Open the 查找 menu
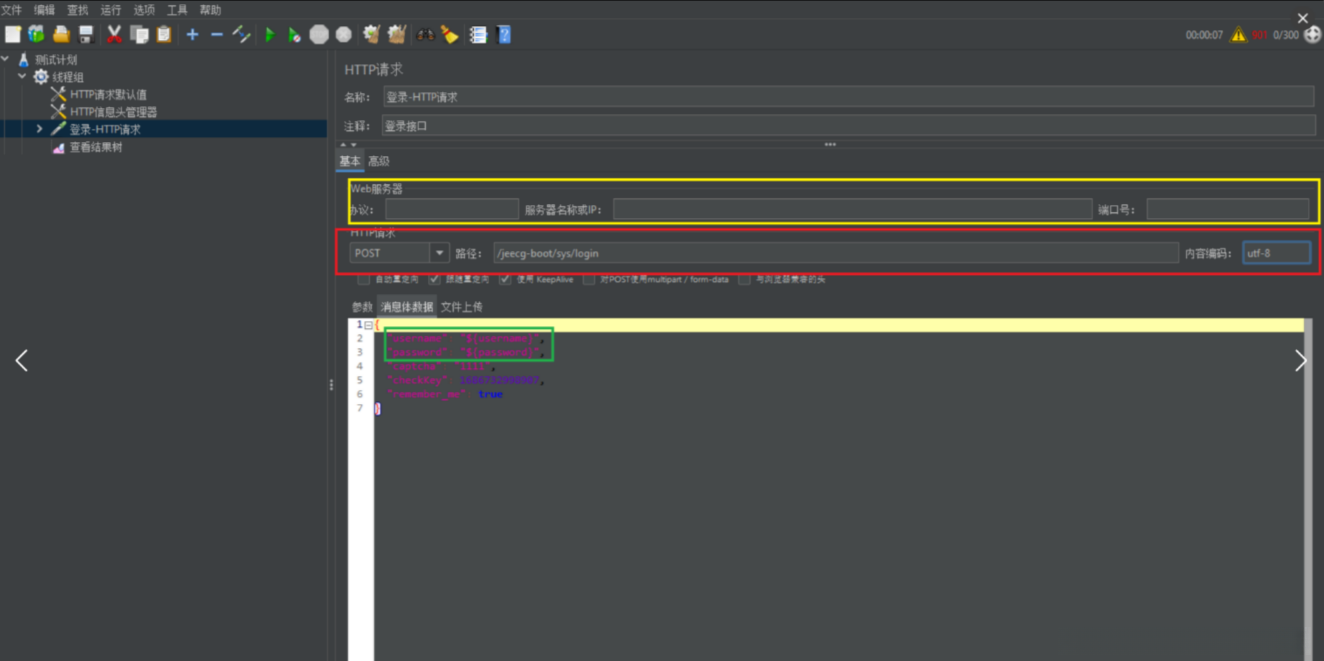1324x661 pixels. click(x=77, y=10)
